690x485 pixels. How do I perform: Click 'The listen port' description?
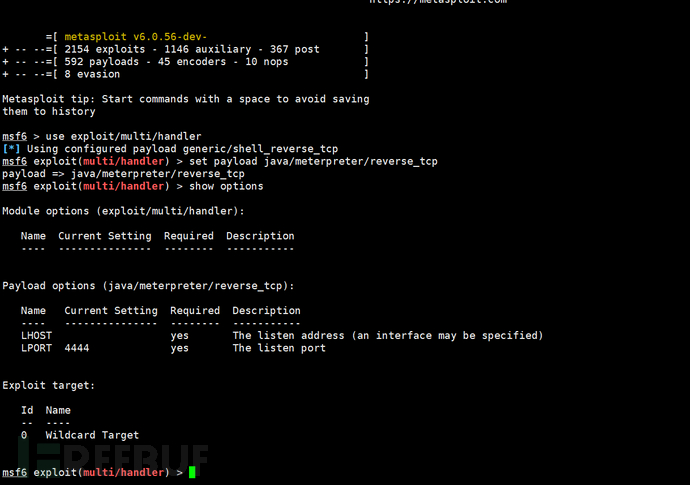pos(279,348)
